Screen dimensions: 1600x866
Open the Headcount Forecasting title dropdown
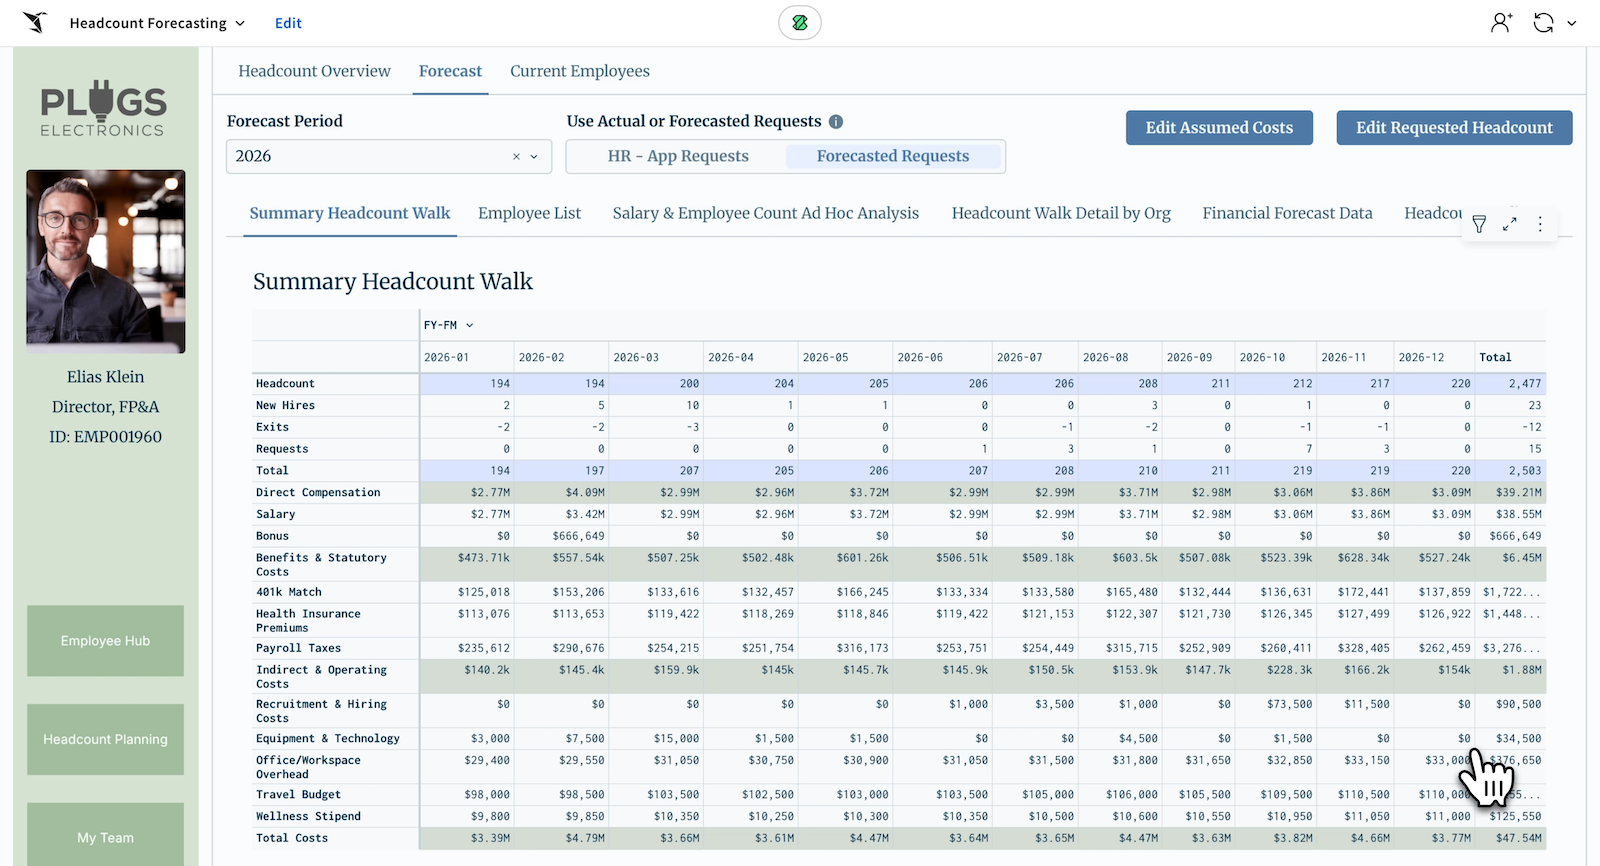coord(157,23)
